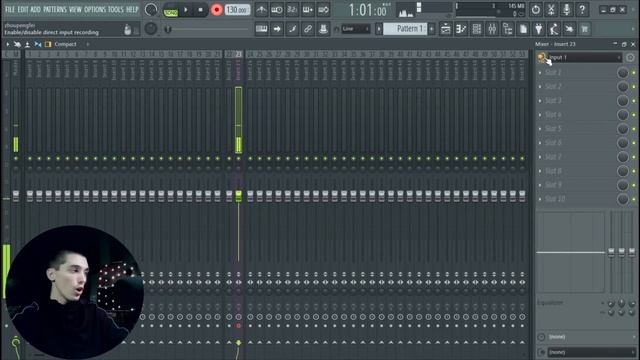Toggle the multilink to controllers icon
This screenshot has height=360, width=640.
tap(308, 29)
